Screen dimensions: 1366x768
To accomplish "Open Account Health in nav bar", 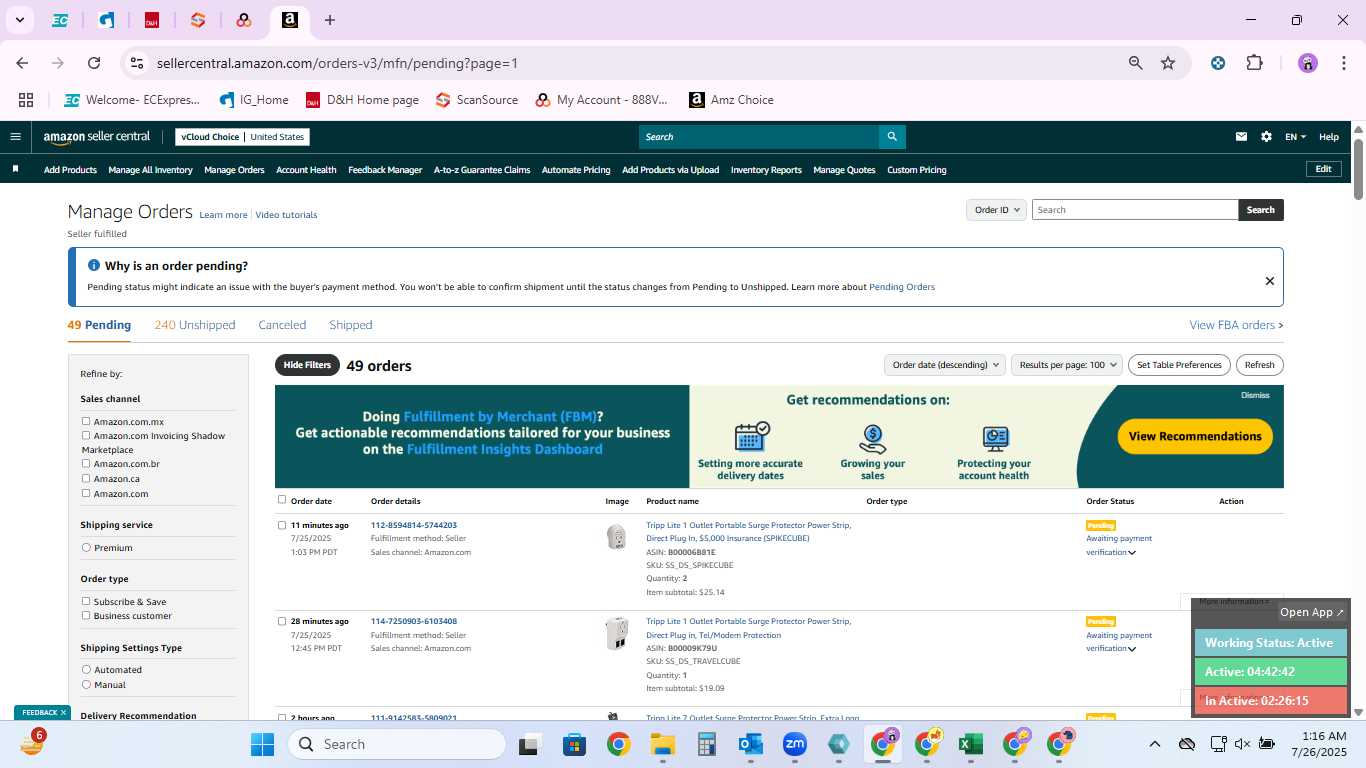I will pos(306,170).
